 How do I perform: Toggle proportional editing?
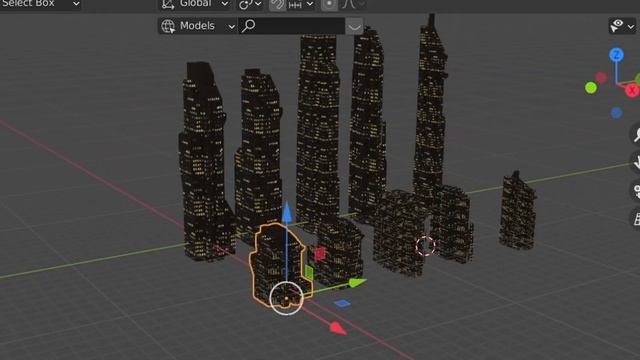329,4
